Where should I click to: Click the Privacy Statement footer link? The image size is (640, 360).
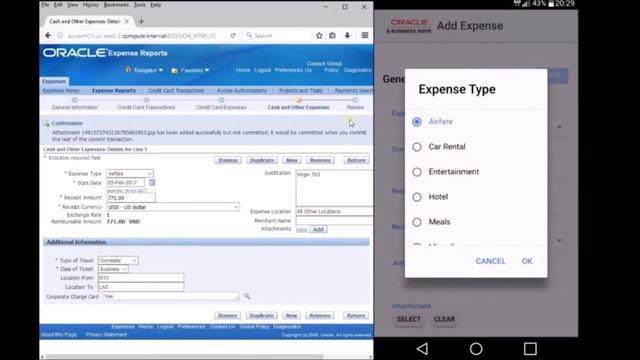pyautogui.click(x=106, y=334)
